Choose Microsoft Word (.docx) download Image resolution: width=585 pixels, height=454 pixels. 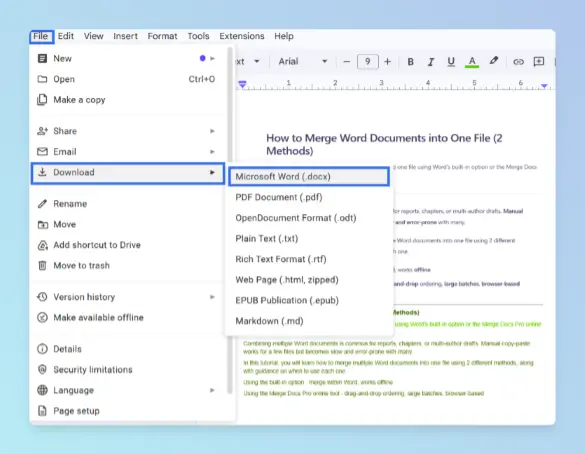[309, 176]
